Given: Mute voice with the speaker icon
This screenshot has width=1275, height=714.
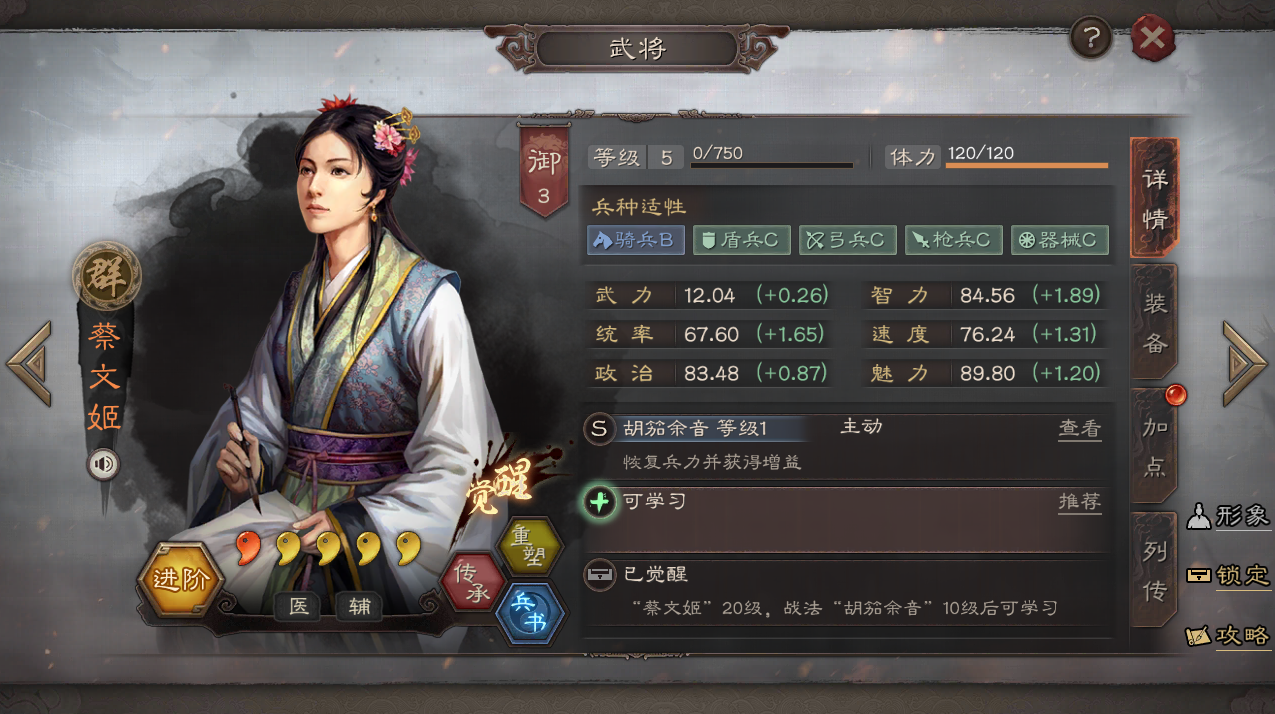Looking at the screenshot, I should pos(103,464).
